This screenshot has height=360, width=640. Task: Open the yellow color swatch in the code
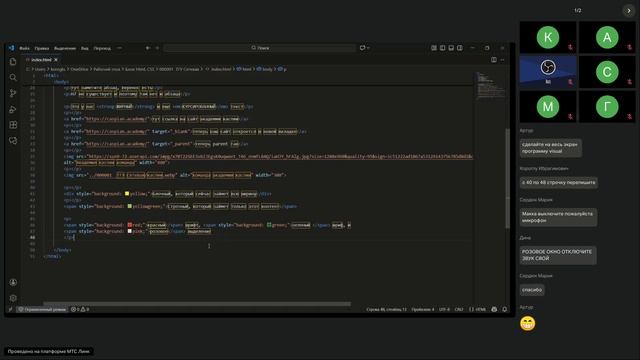pos(127,194)
